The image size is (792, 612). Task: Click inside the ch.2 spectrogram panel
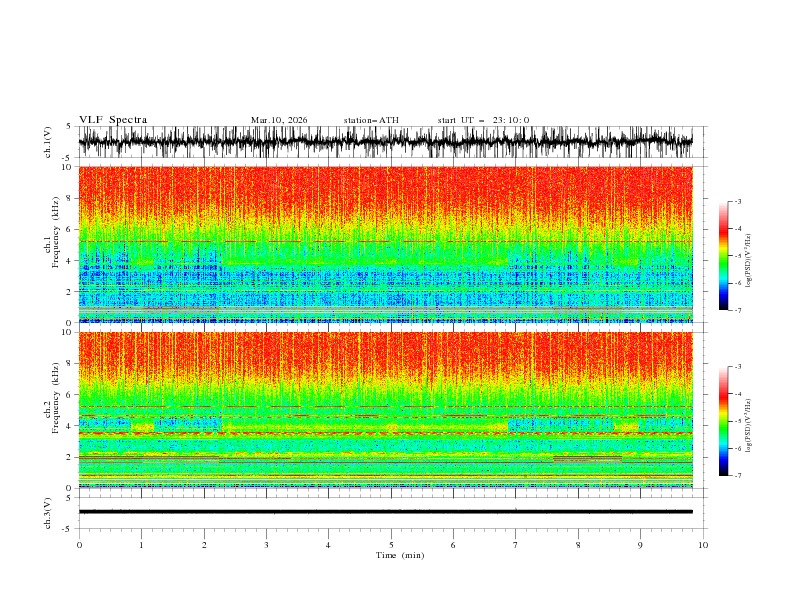click(x=385, y=410)
